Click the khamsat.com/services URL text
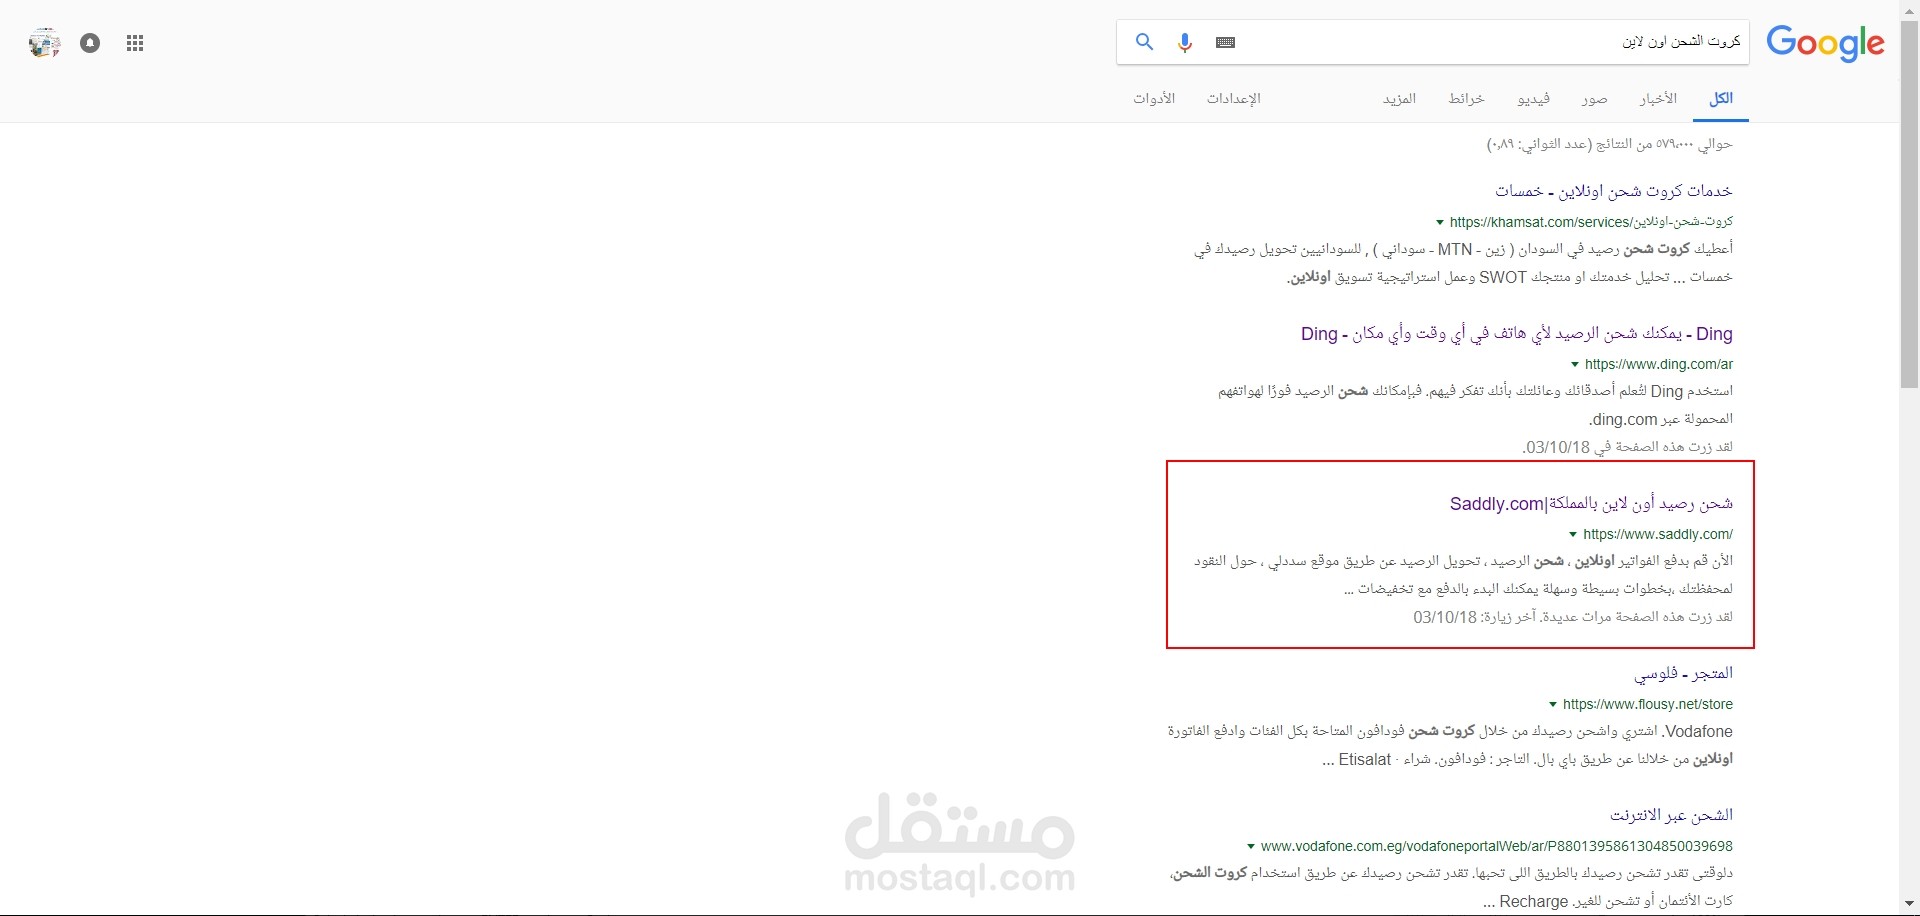Image resolution: width=1920 pixels, height=916 pixels. coord(1591,222)
